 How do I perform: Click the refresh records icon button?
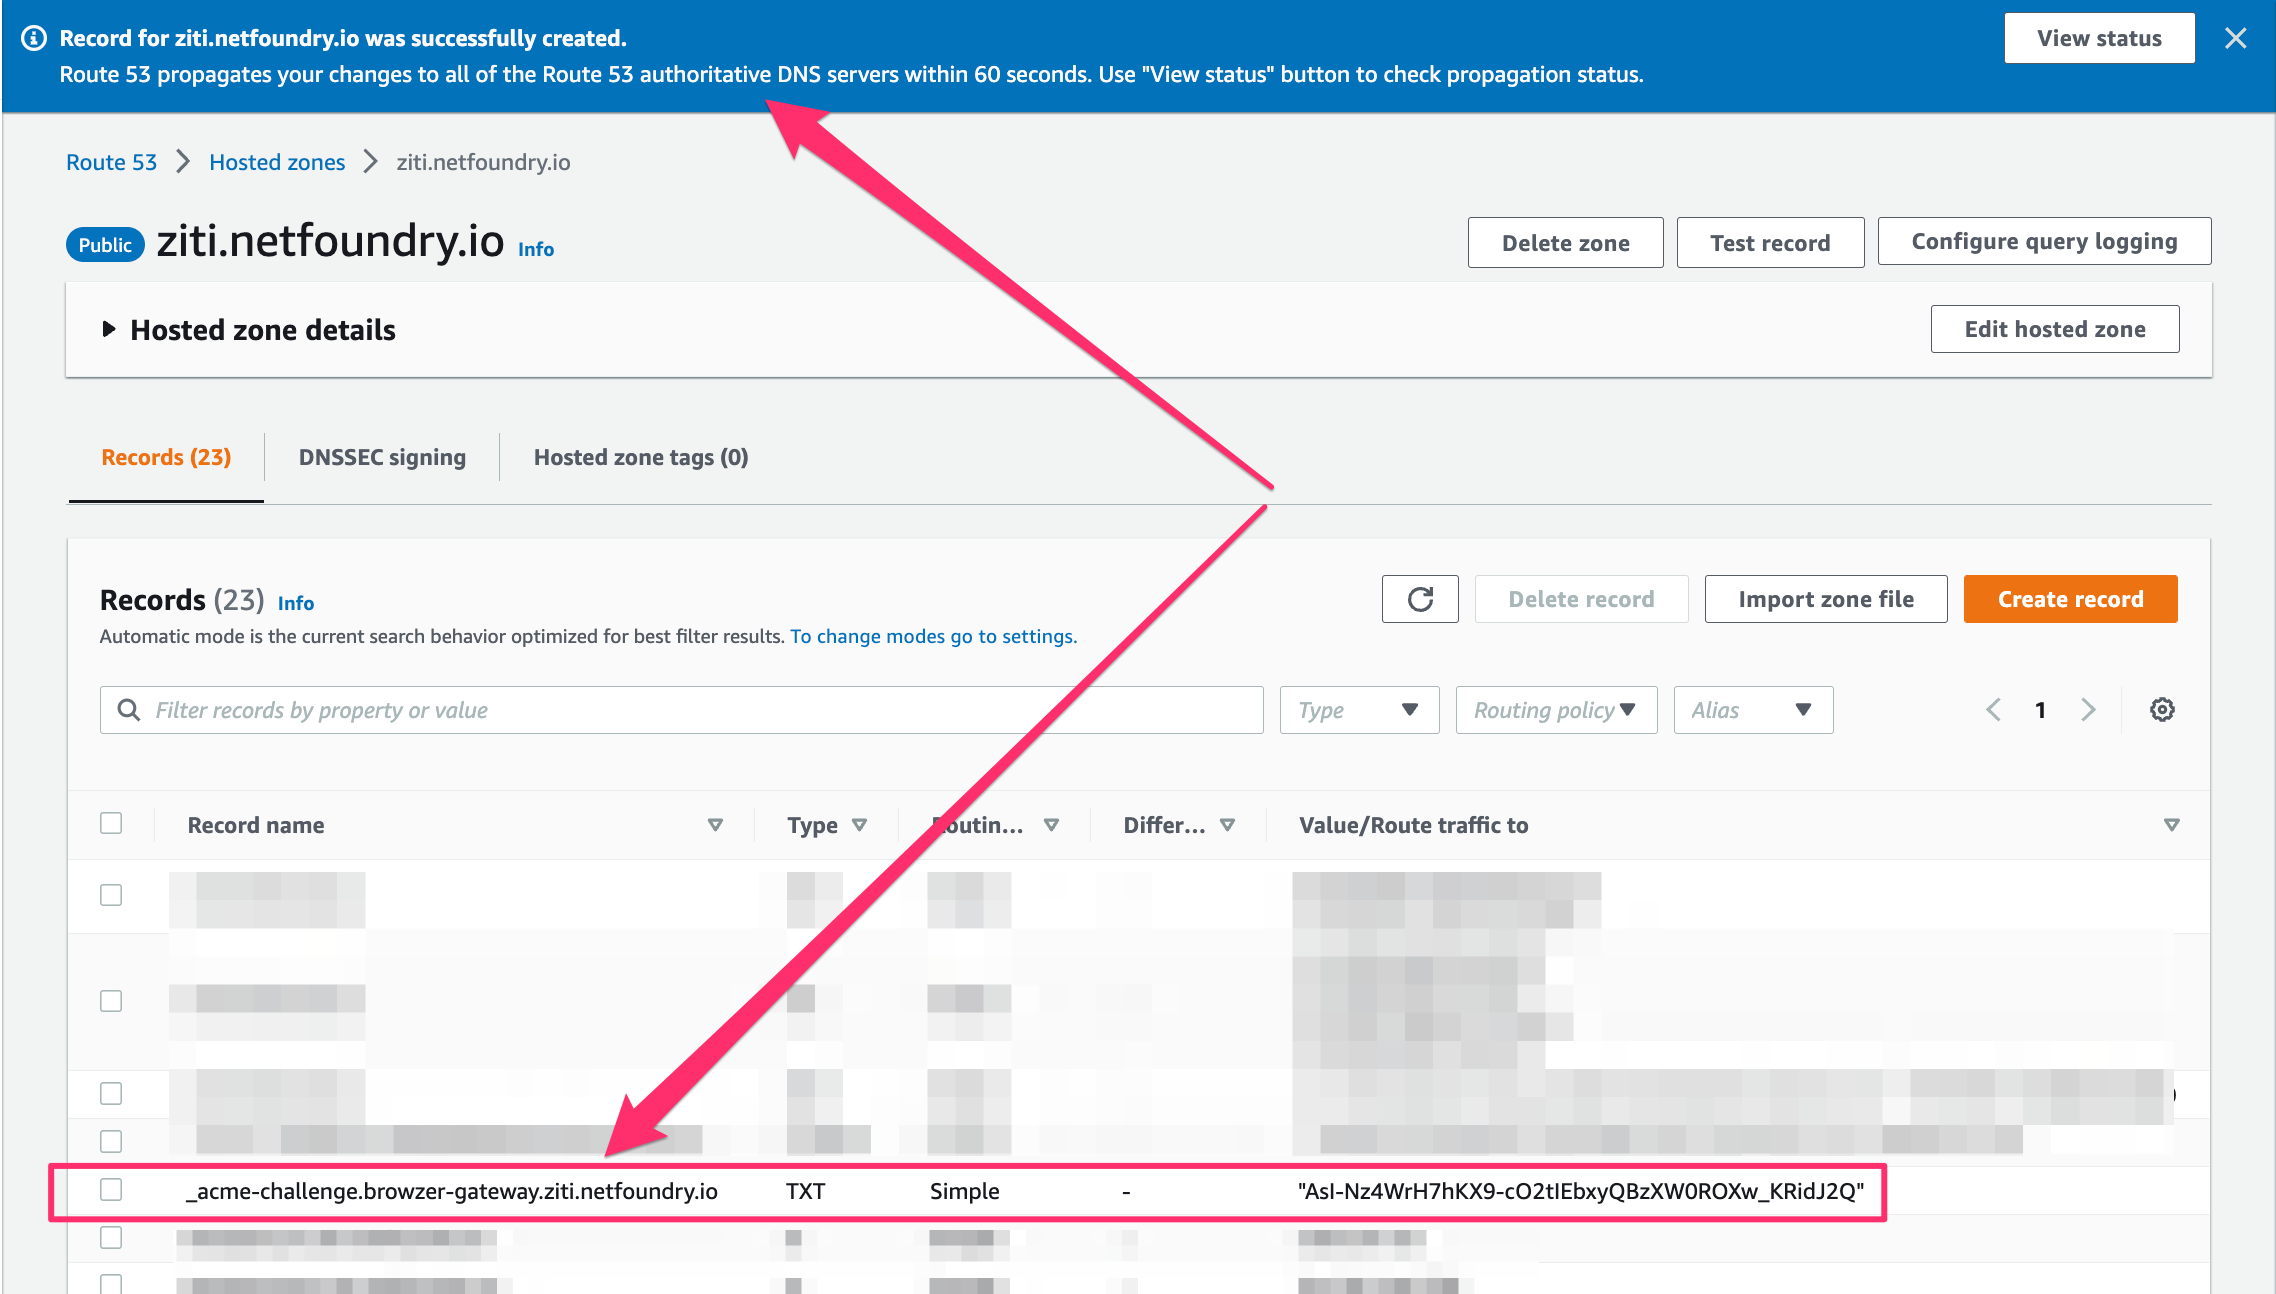point(1420,599)
